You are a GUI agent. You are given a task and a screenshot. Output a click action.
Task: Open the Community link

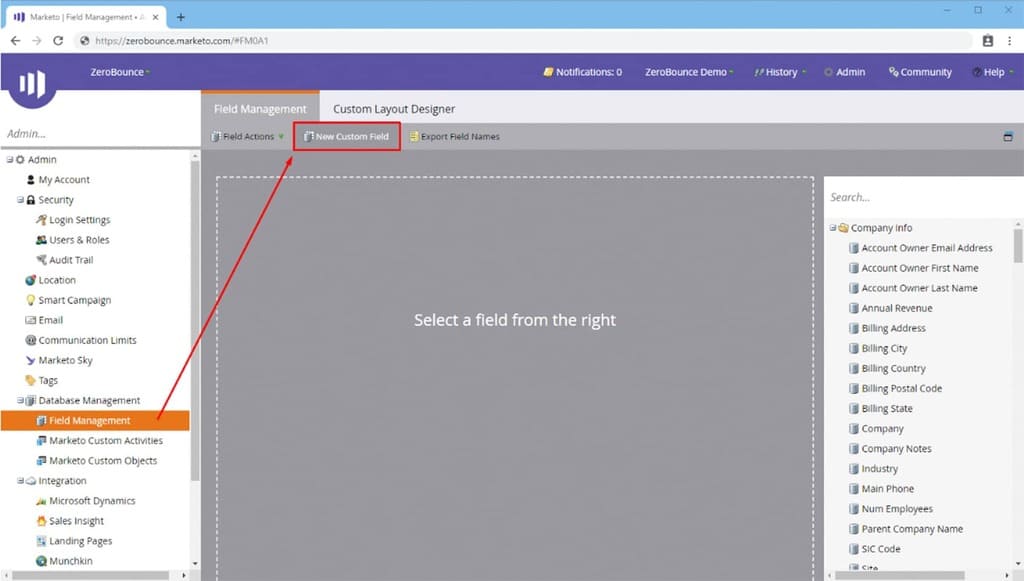tap(920, 72)
